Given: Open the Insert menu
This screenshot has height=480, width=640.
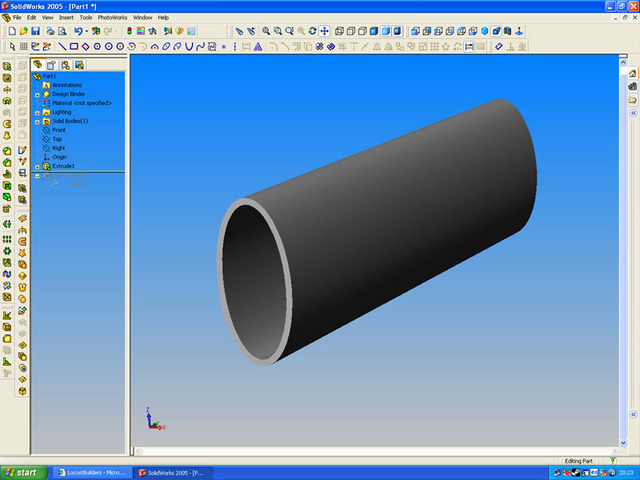Looking at the screenshot, I should (x=66, y=18).
